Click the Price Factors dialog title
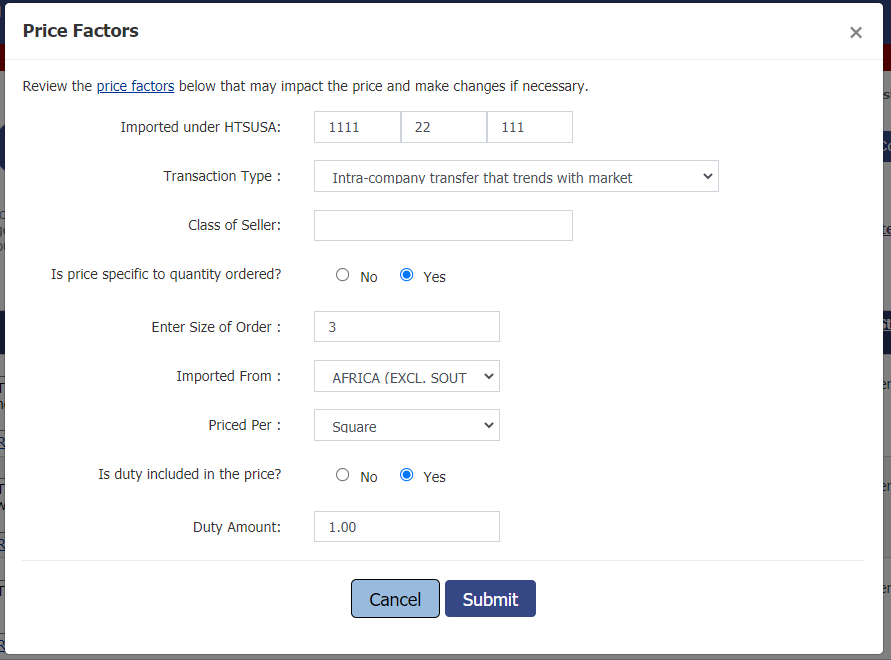This screenshot has height=660, width=891. coord(81,31)
